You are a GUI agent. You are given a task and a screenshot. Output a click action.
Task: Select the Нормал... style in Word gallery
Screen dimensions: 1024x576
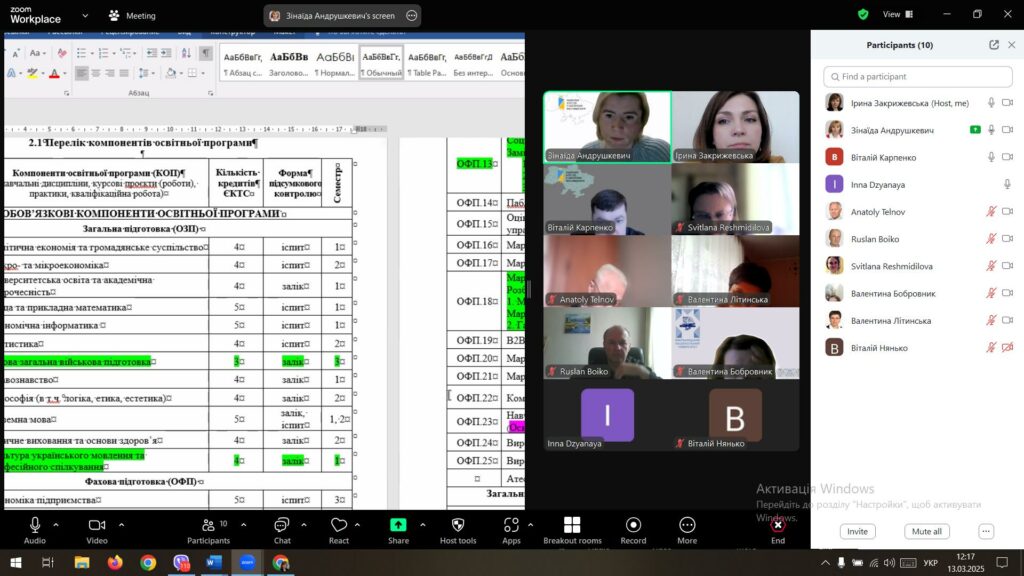coord(335,64)
